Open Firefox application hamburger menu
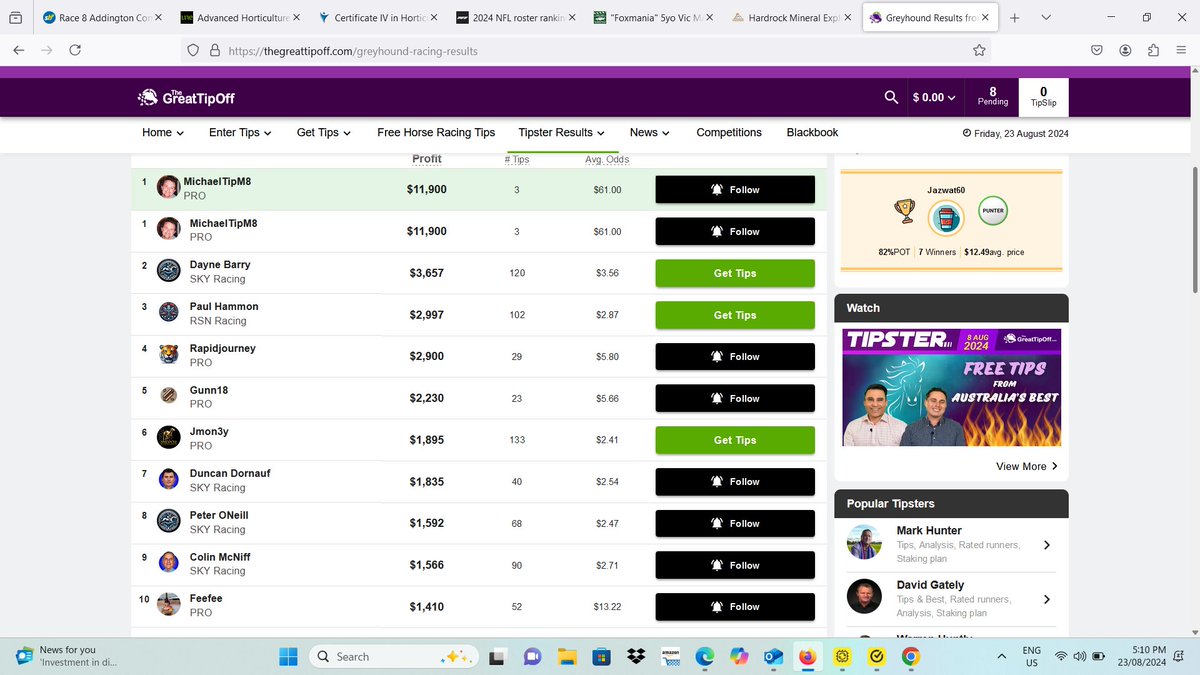Screen dimensions: 1200x675 pyautogui.click(x=1182, y=50)
